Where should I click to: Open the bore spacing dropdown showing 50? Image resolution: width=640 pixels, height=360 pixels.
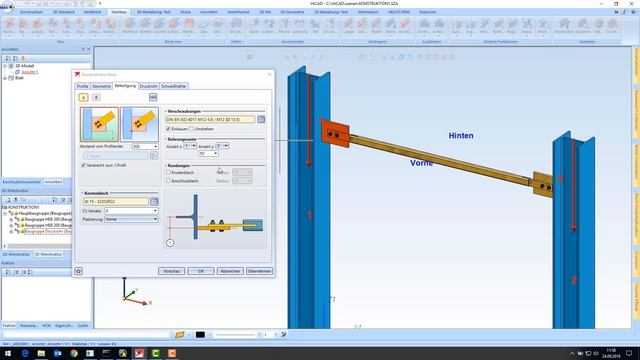tap(216, 153)
